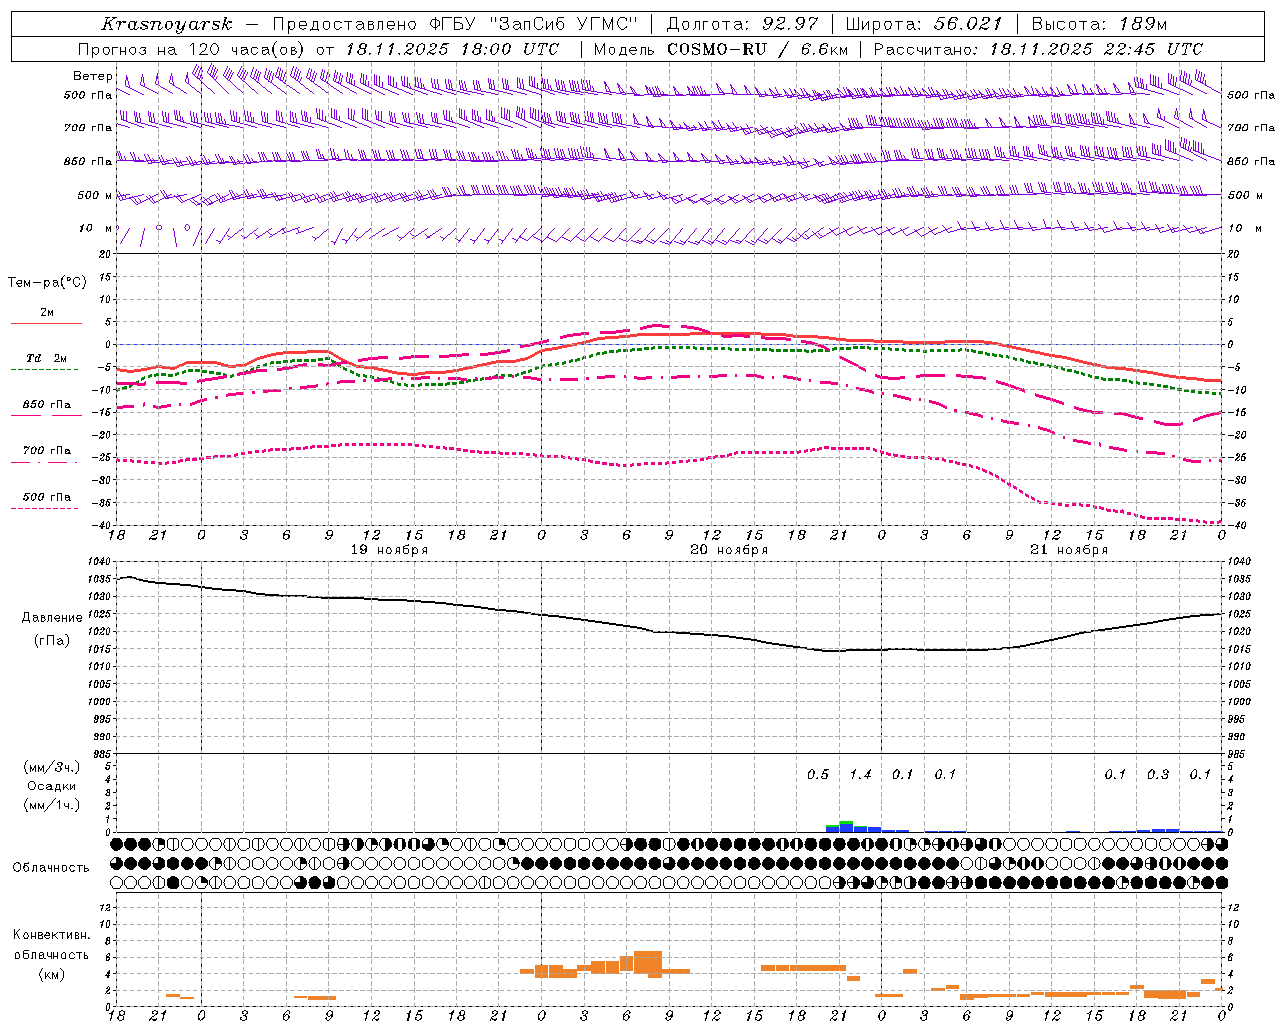The image size is (1280, 1024).
Task: Click the '19 ноября' date label
Action: (x=389, y=550)
